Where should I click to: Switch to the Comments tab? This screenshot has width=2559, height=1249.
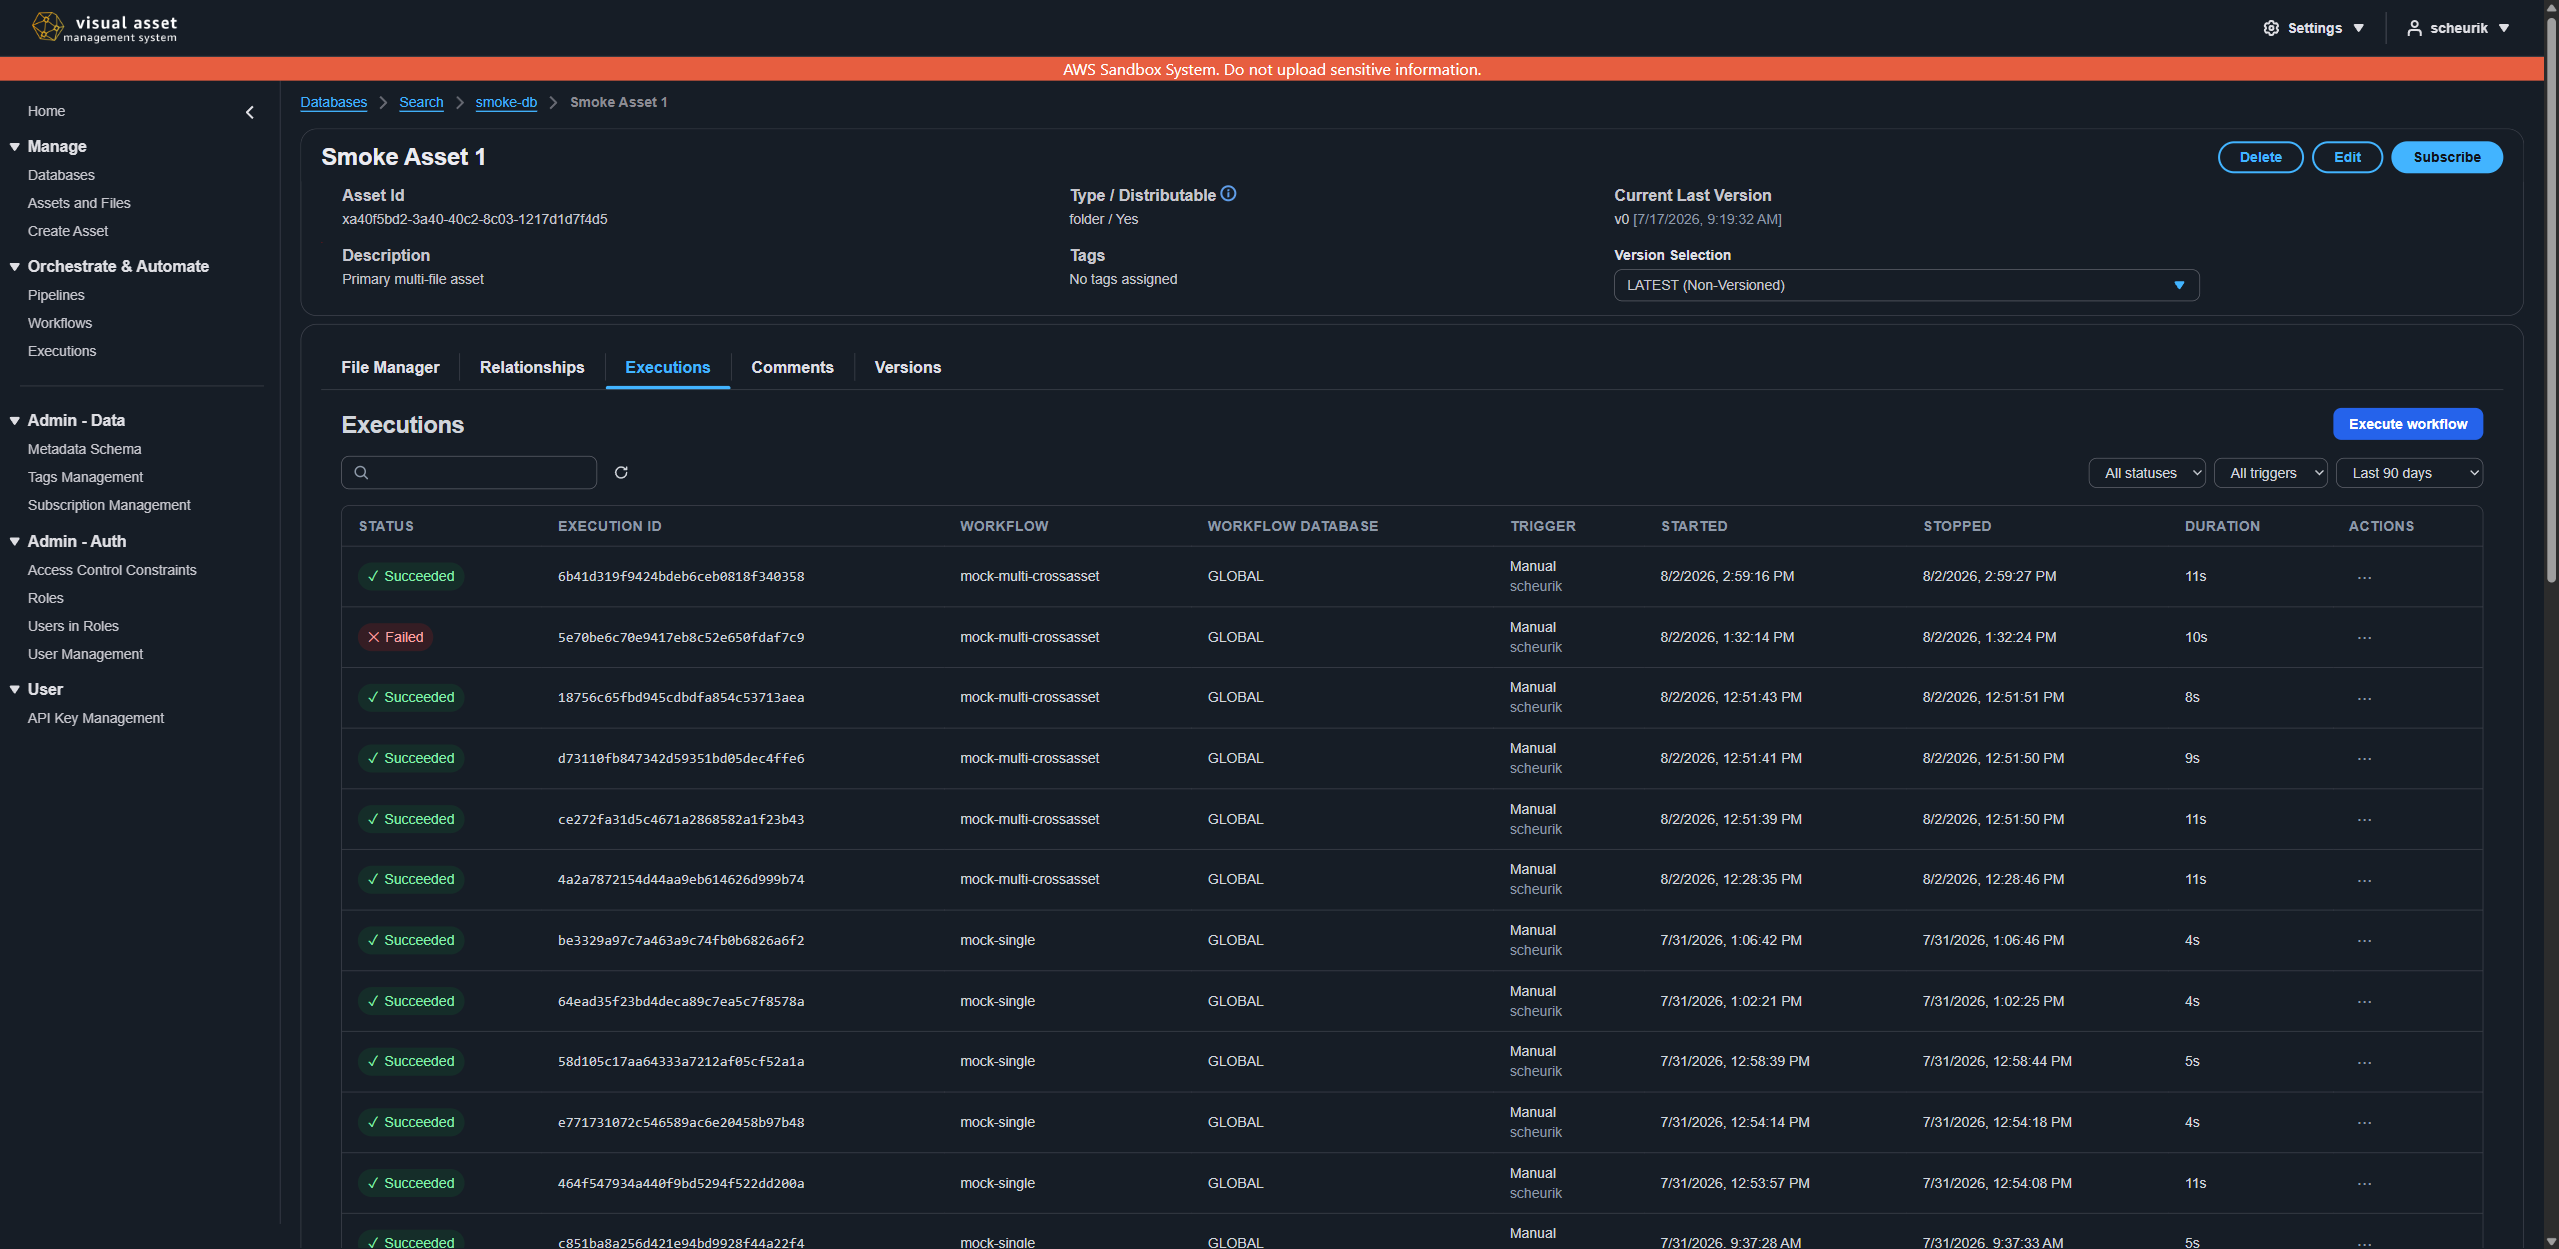(792, 367)
